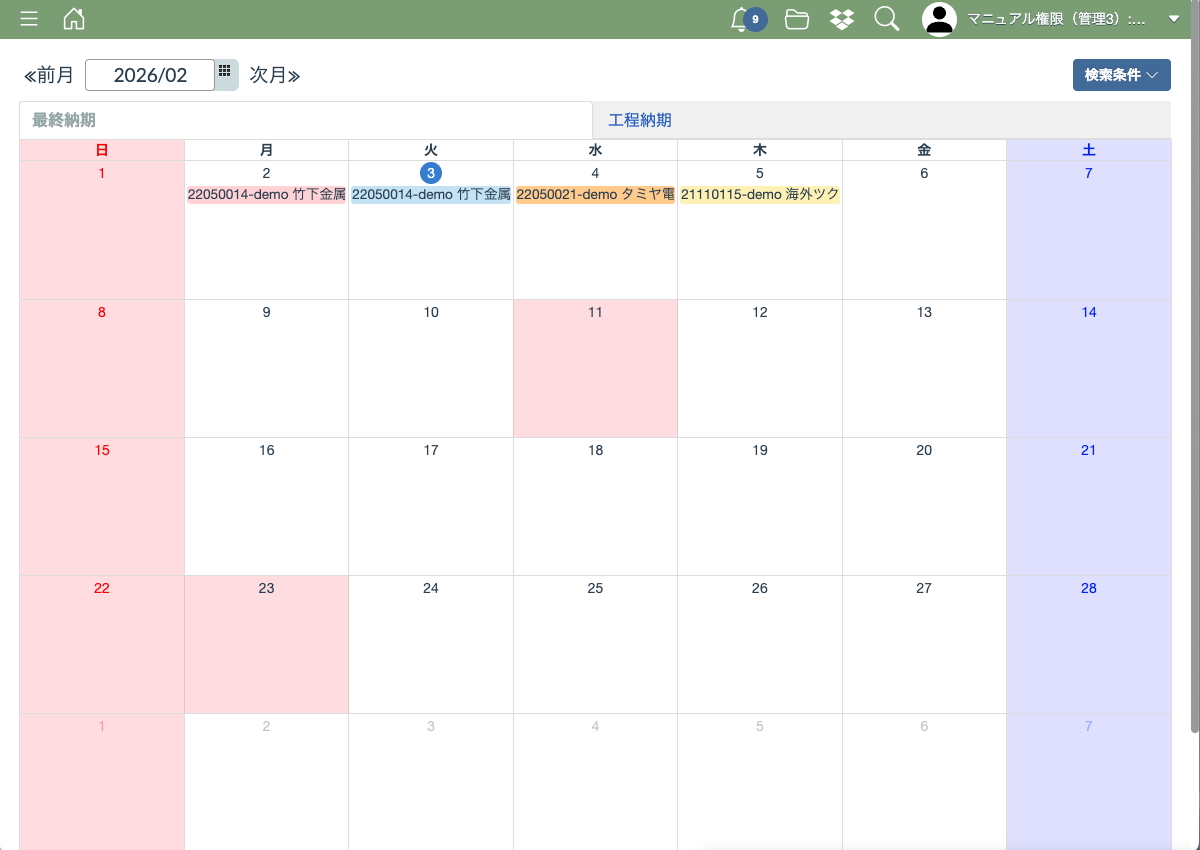Click the Dropbox icon
Image resolution: width=1200 pixels, height=850 pixels.
pos(842,19)
